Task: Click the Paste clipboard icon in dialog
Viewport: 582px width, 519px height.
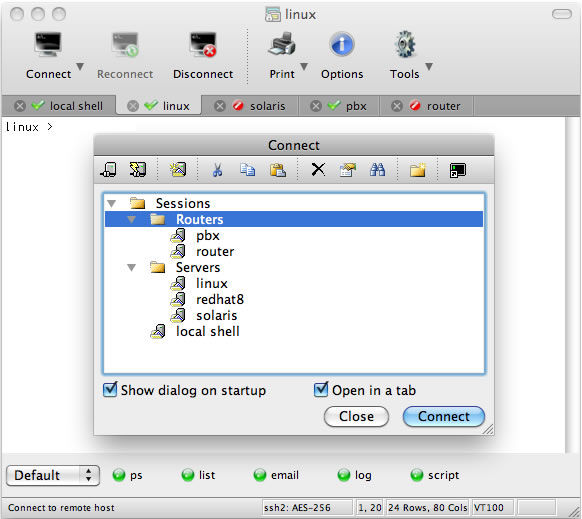Action: click(x=278, y=170)
